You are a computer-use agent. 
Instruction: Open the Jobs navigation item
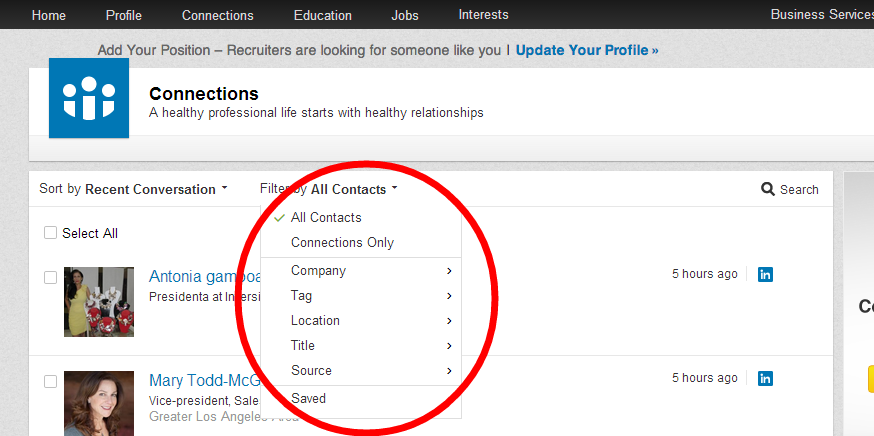tap(405, 15)
